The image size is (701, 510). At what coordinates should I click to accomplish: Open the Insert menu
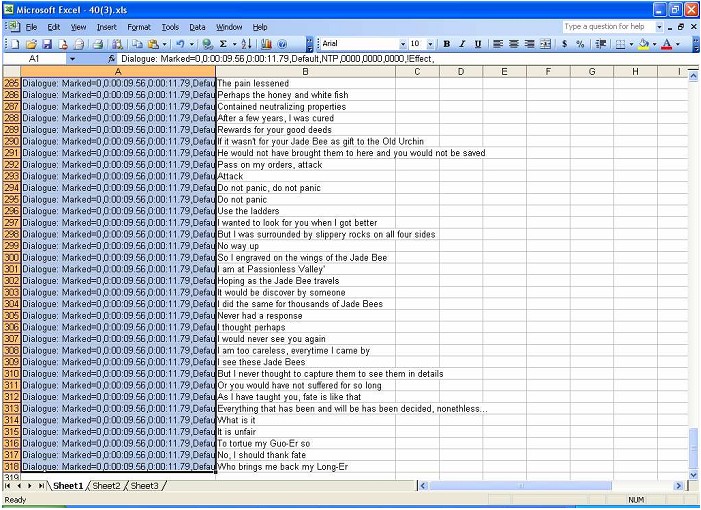pyautogui.click(x=106, y=27)
